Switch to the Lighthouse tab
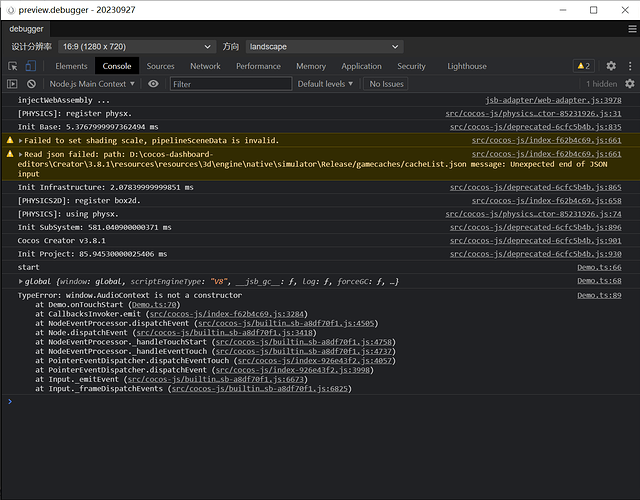The width and height of the screenshot is (640, 500). click(467, 66)
